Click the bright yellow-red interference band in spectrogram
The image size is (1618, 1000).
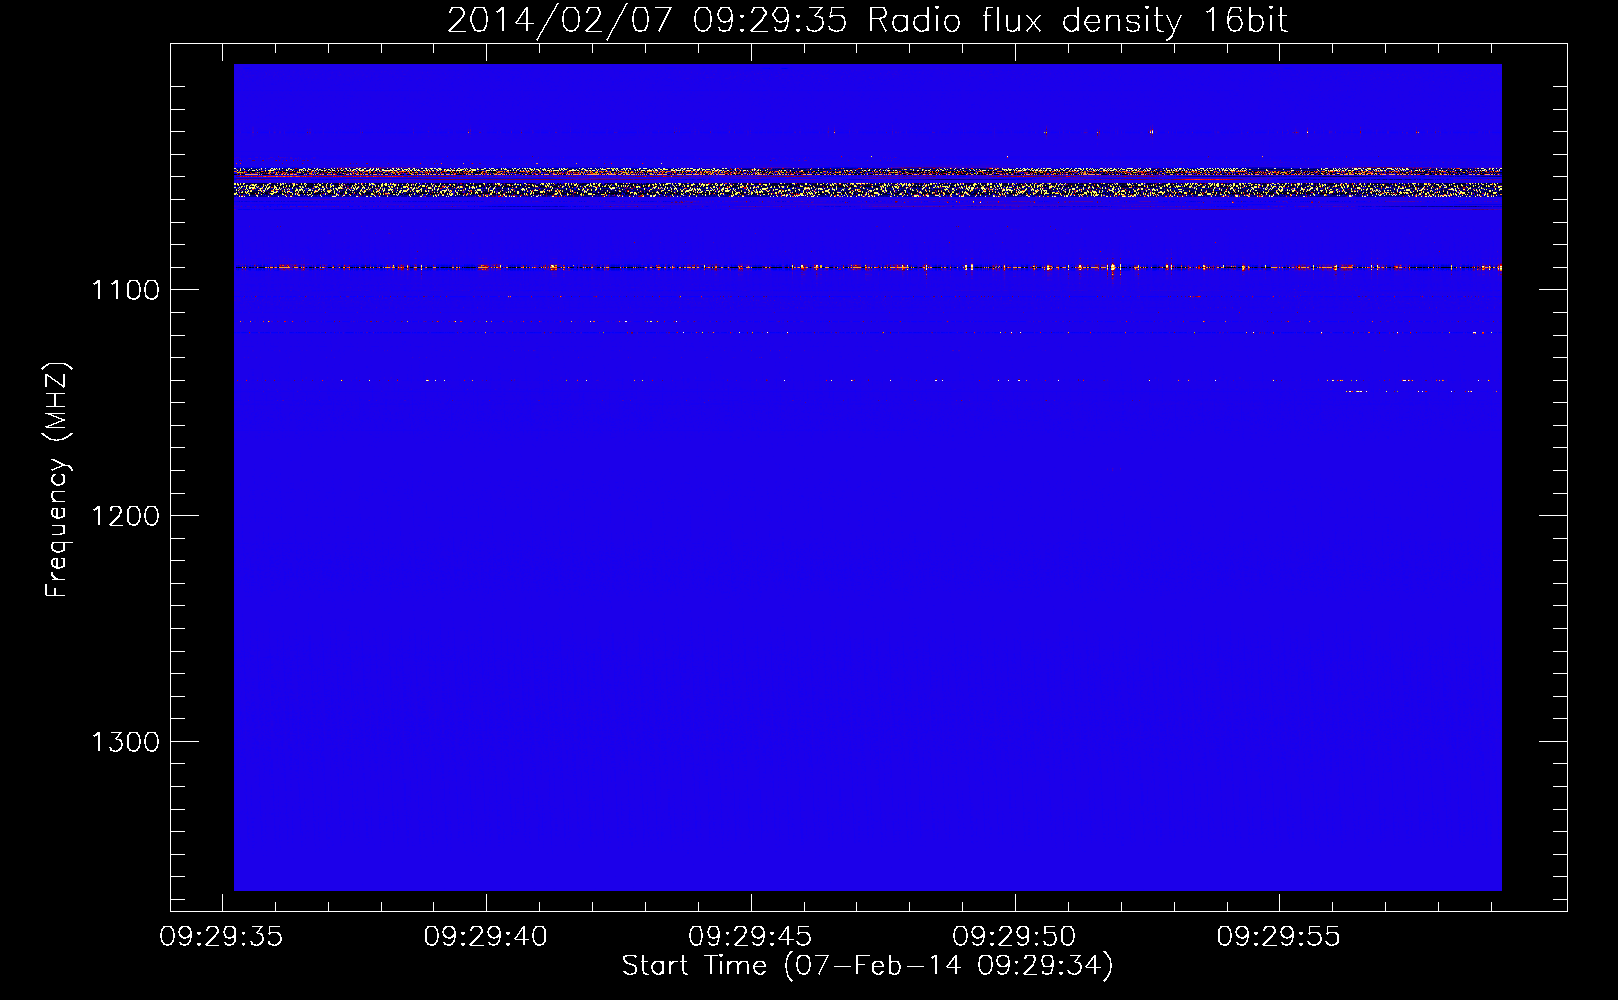click(867, 181)
